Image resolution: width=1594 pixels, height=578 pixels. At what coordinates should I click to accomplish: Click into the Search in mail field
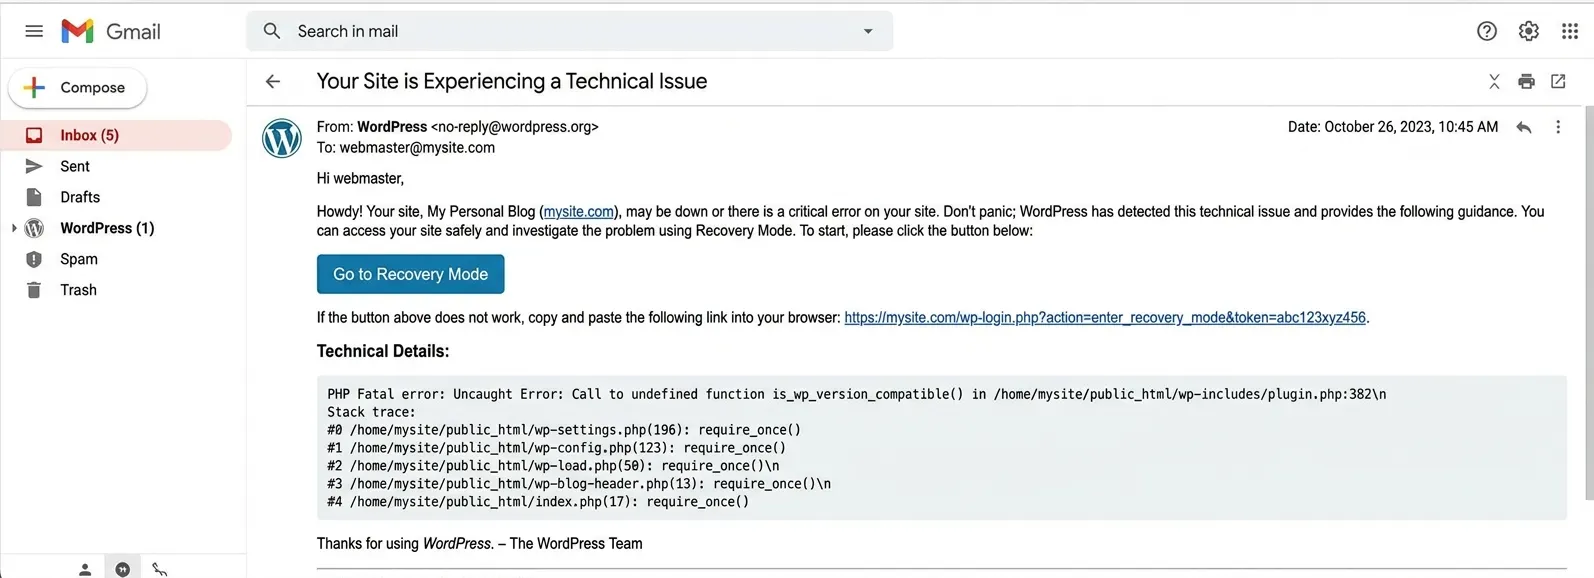point(570,31)
